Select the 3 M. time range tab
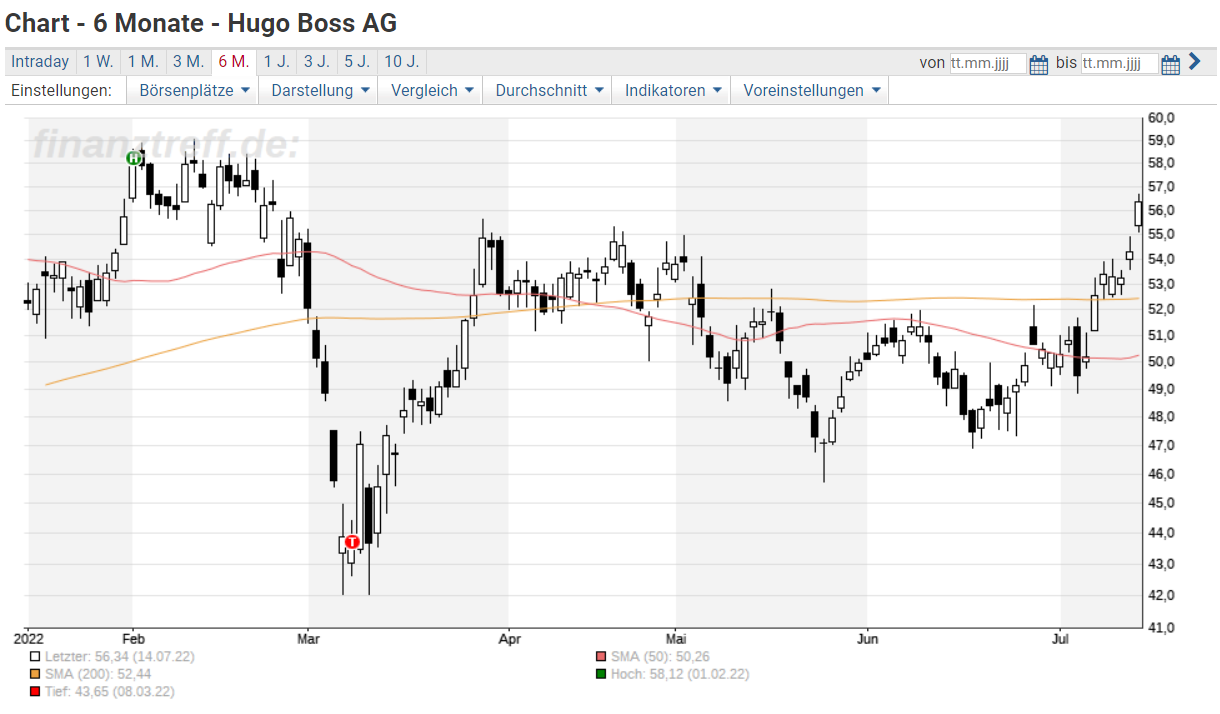Image resolution: width=1220 pixels, height=714 pixels. [188, 62]
